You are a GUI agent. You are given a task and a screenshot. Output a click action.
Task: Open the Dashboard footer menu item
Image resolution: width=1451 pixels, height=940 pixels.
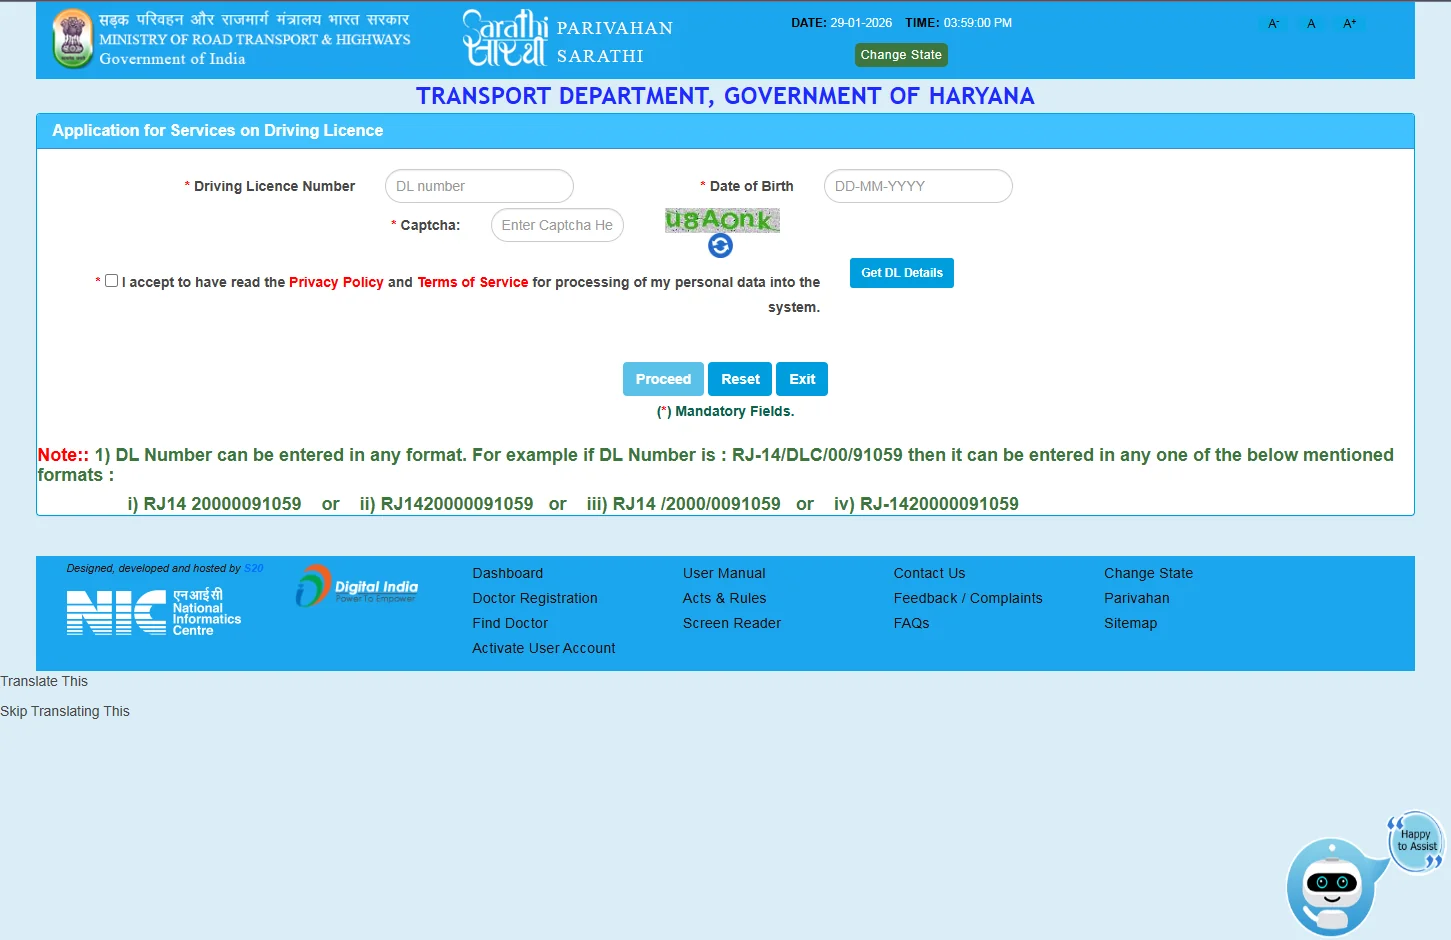[x=507, y=573]
